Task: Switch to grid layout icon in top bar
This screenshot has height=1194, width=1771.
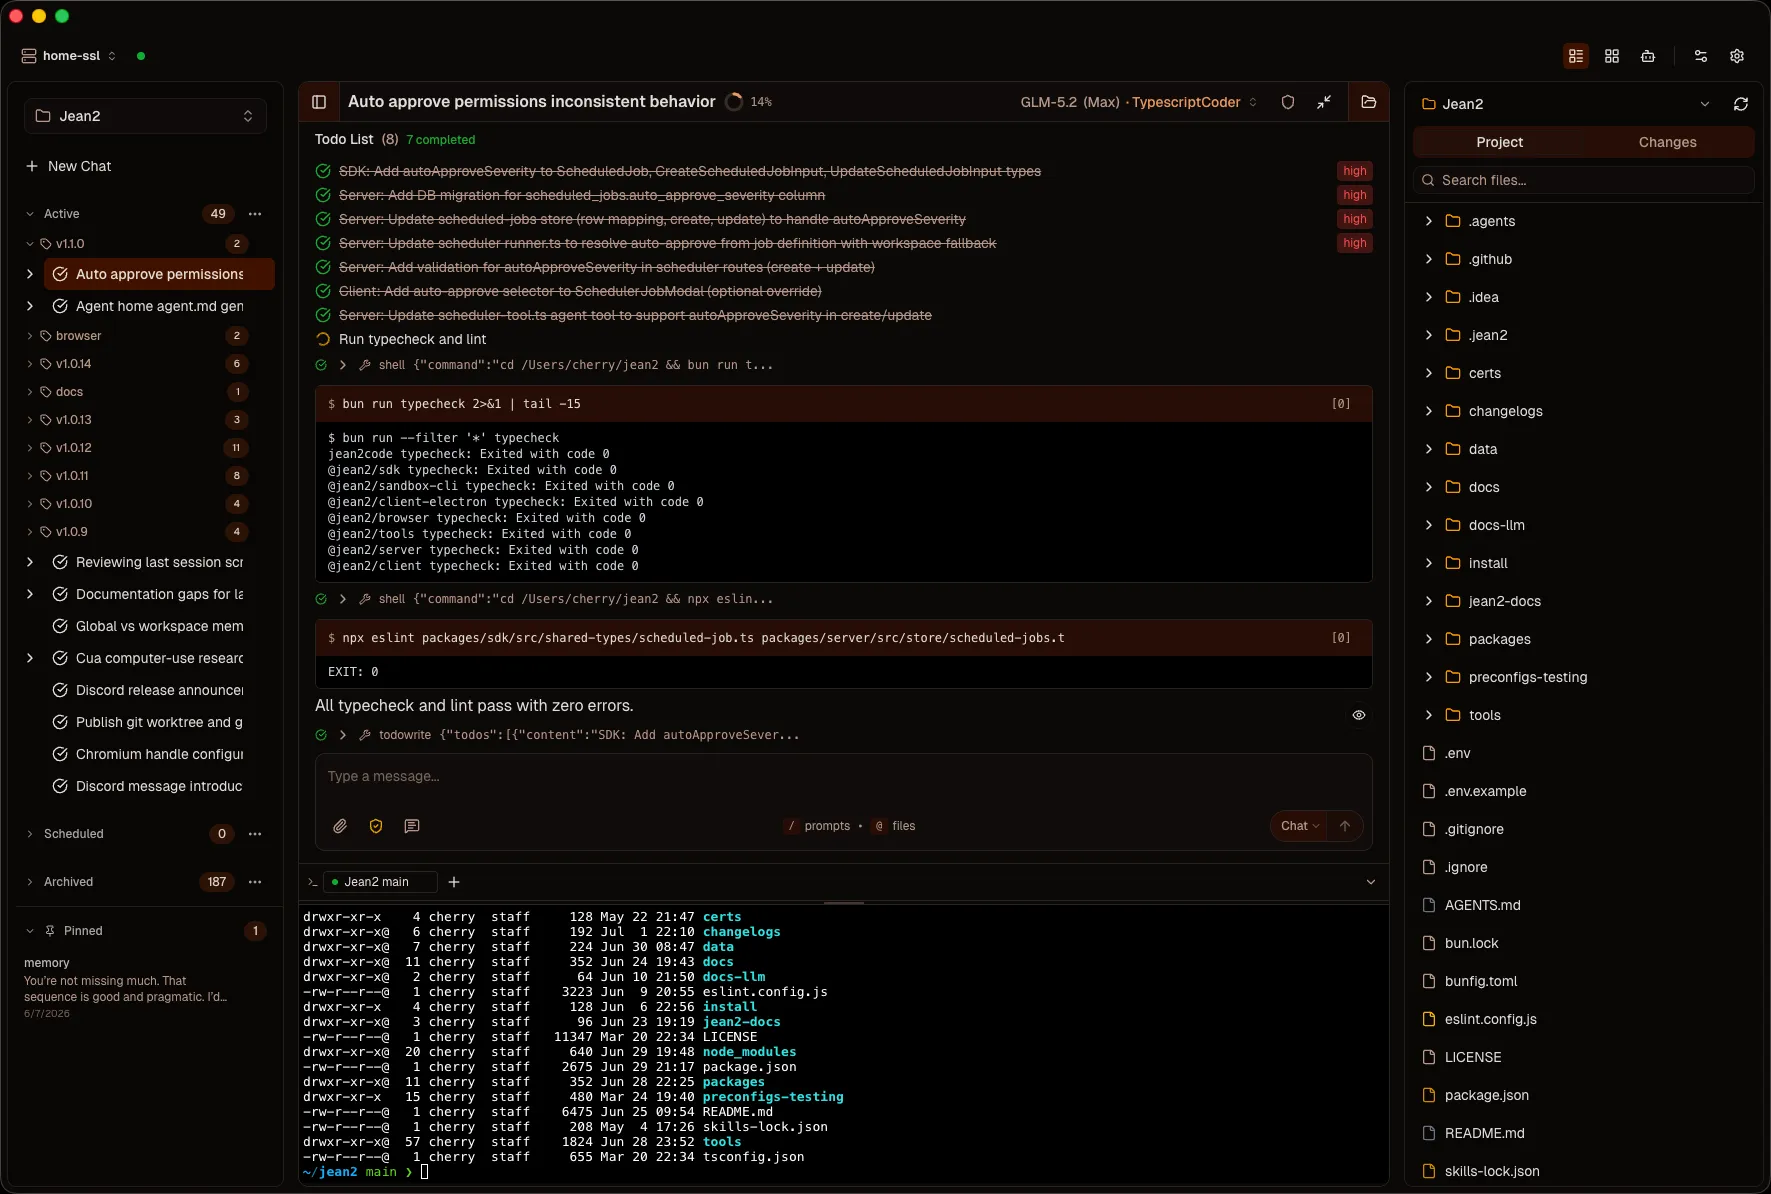Action: (1612, 56)
